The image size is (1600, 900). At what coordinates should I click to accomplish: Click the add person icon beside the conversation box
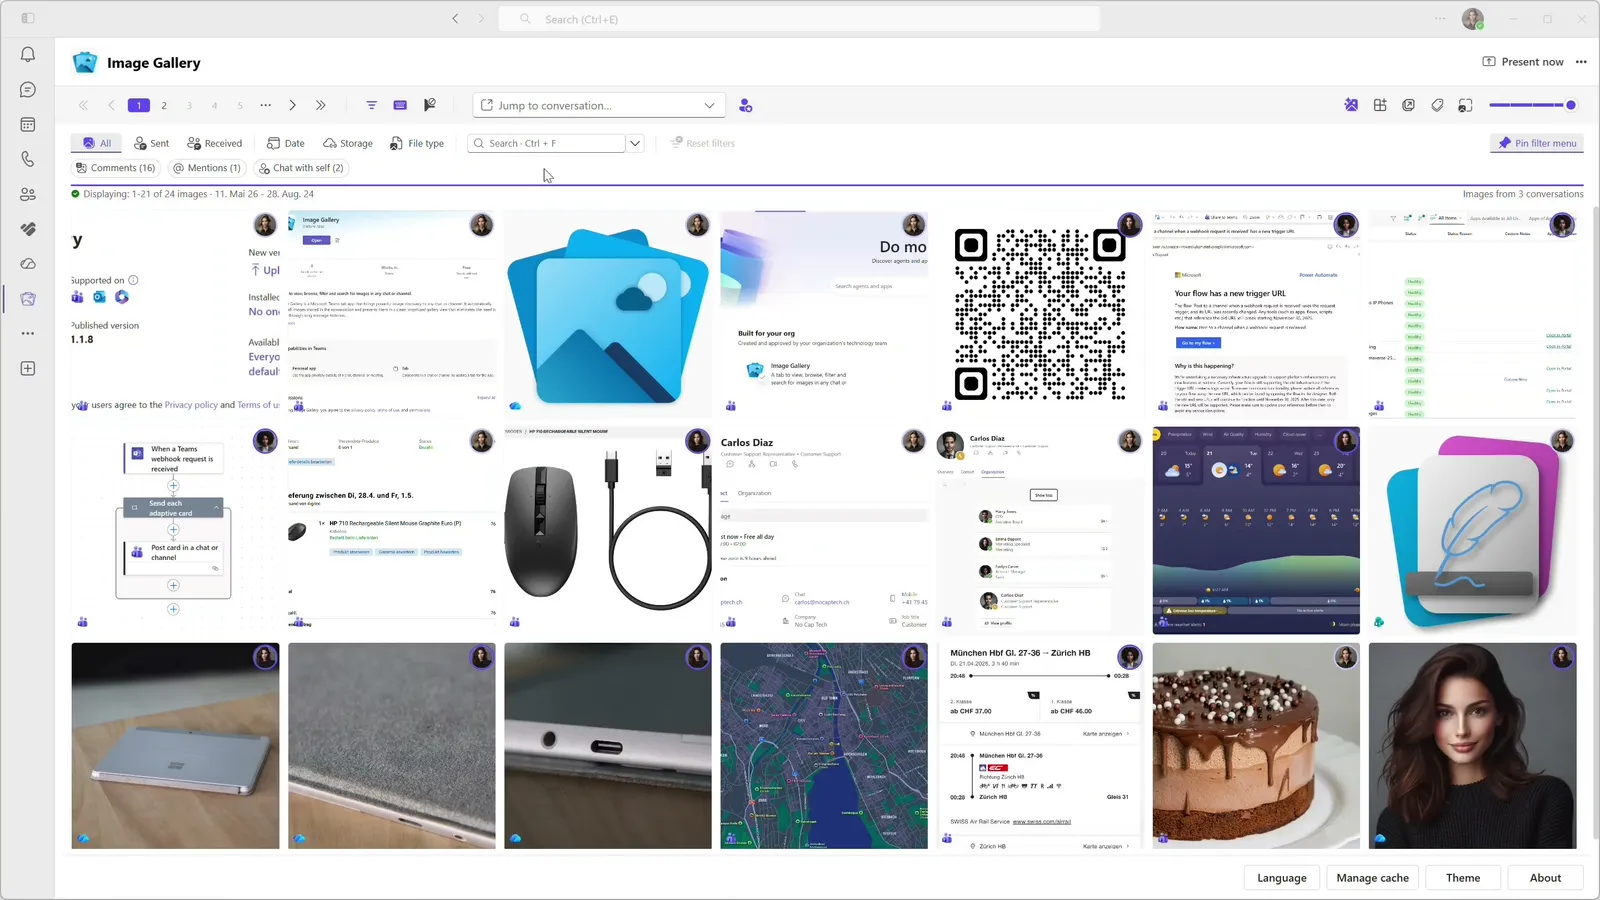(x=745, y=105)
